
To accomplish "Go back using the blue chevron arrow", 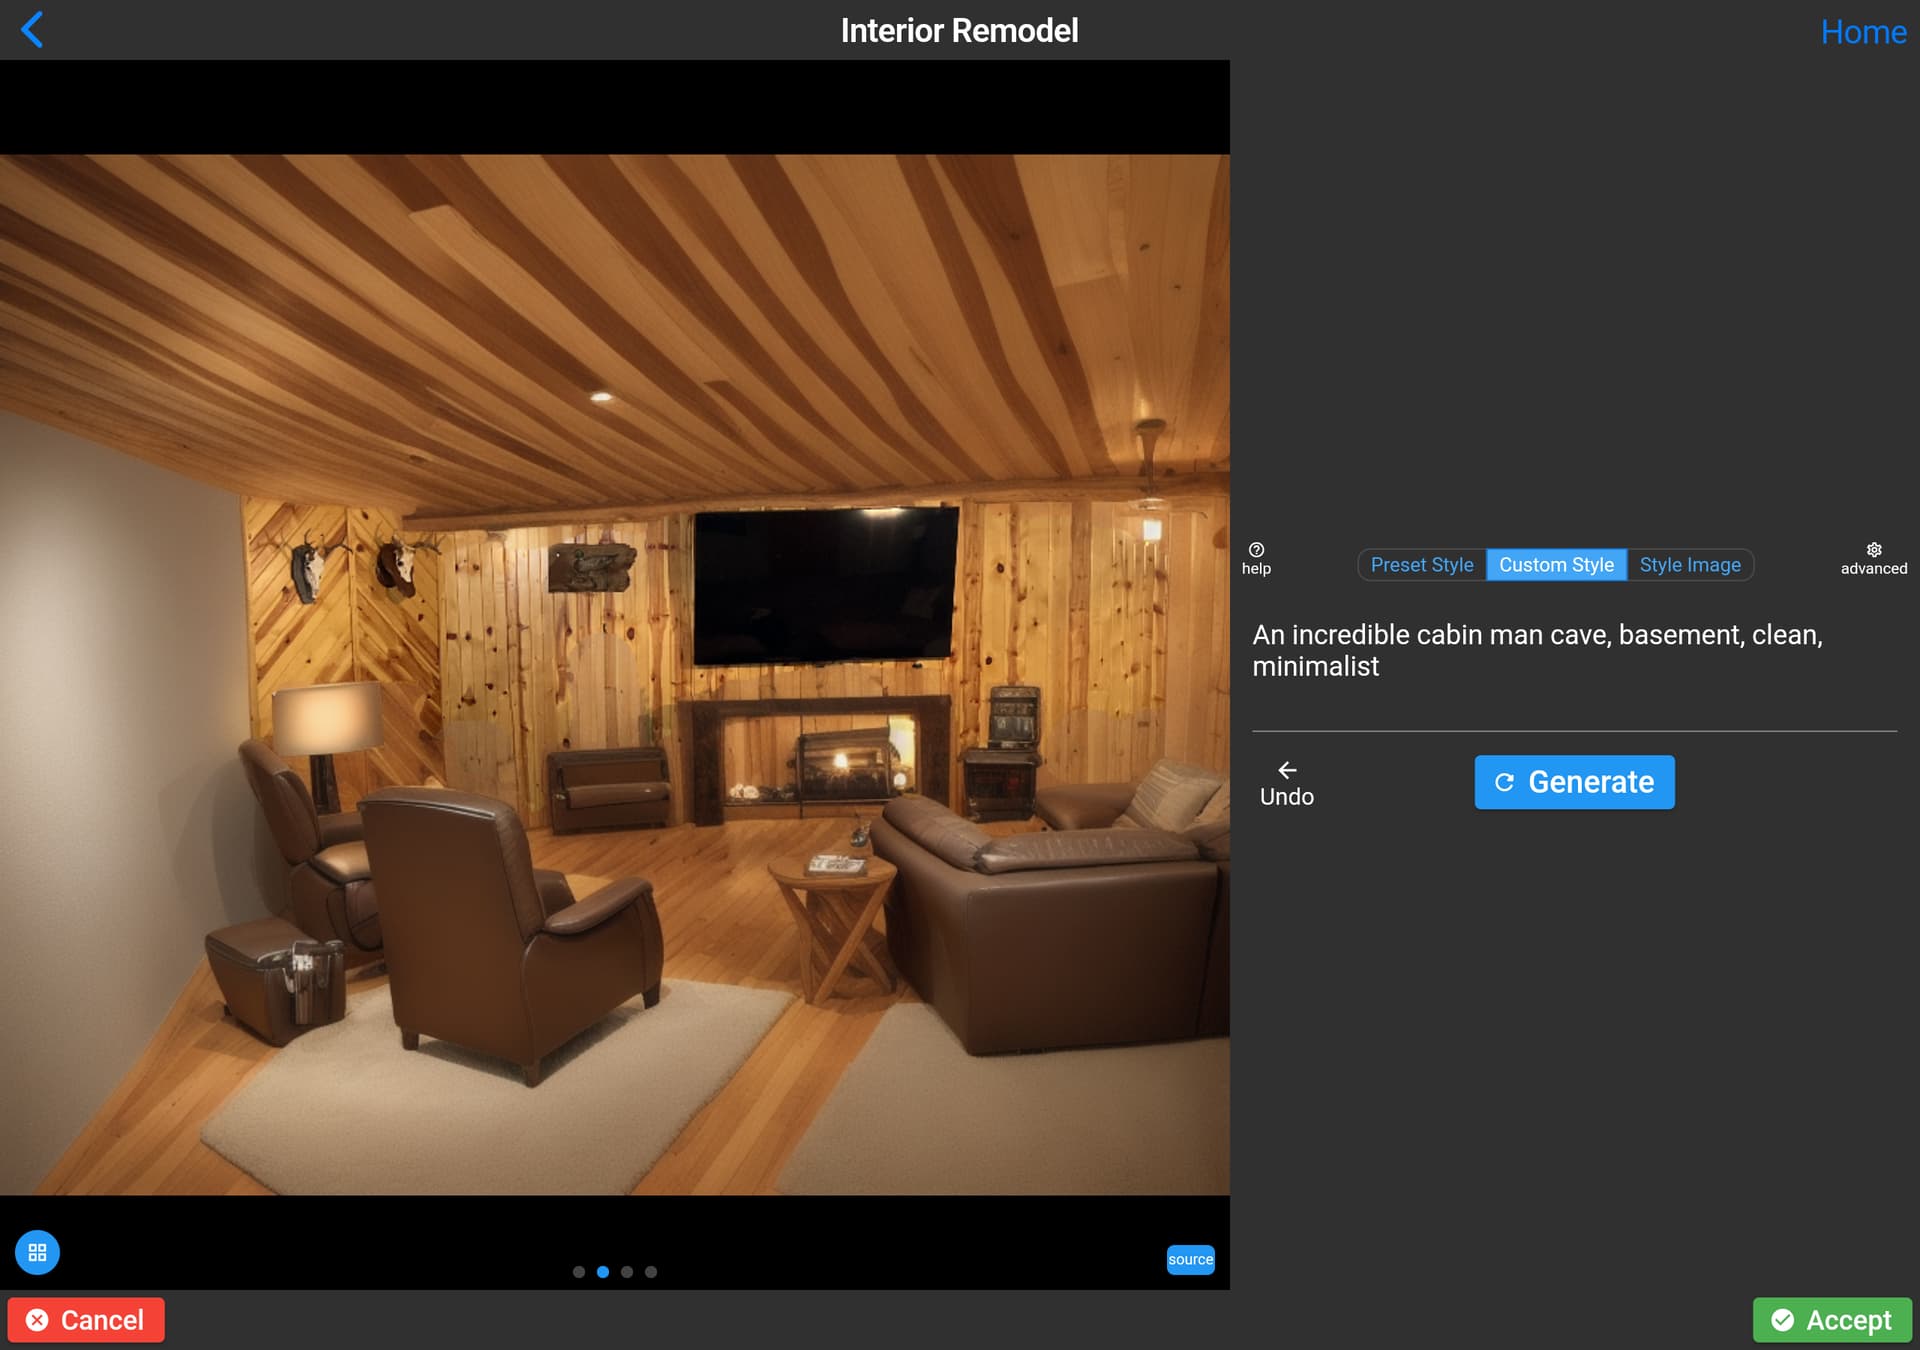I will pos(32,30).
